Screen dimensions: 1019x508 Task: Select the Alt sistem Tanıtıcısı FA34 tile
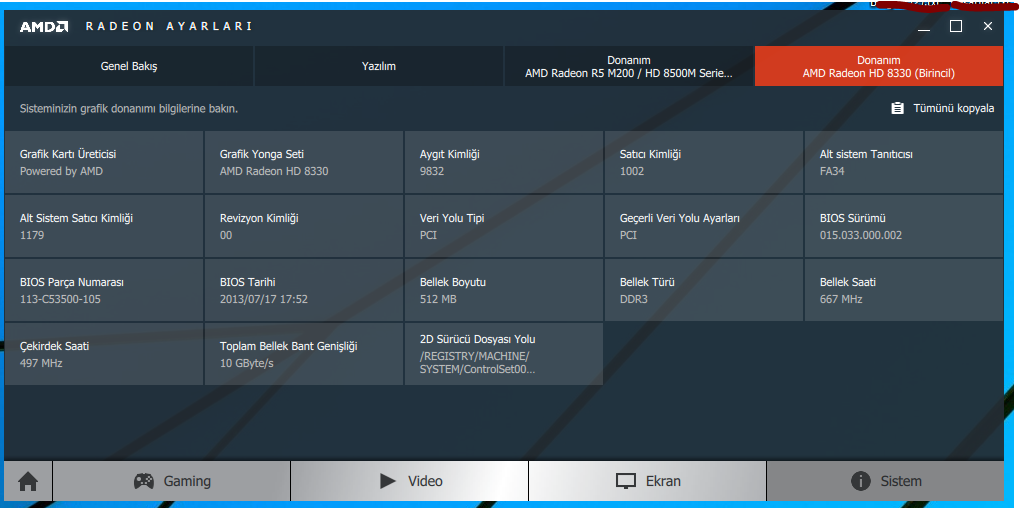click(x=904, y=162)
